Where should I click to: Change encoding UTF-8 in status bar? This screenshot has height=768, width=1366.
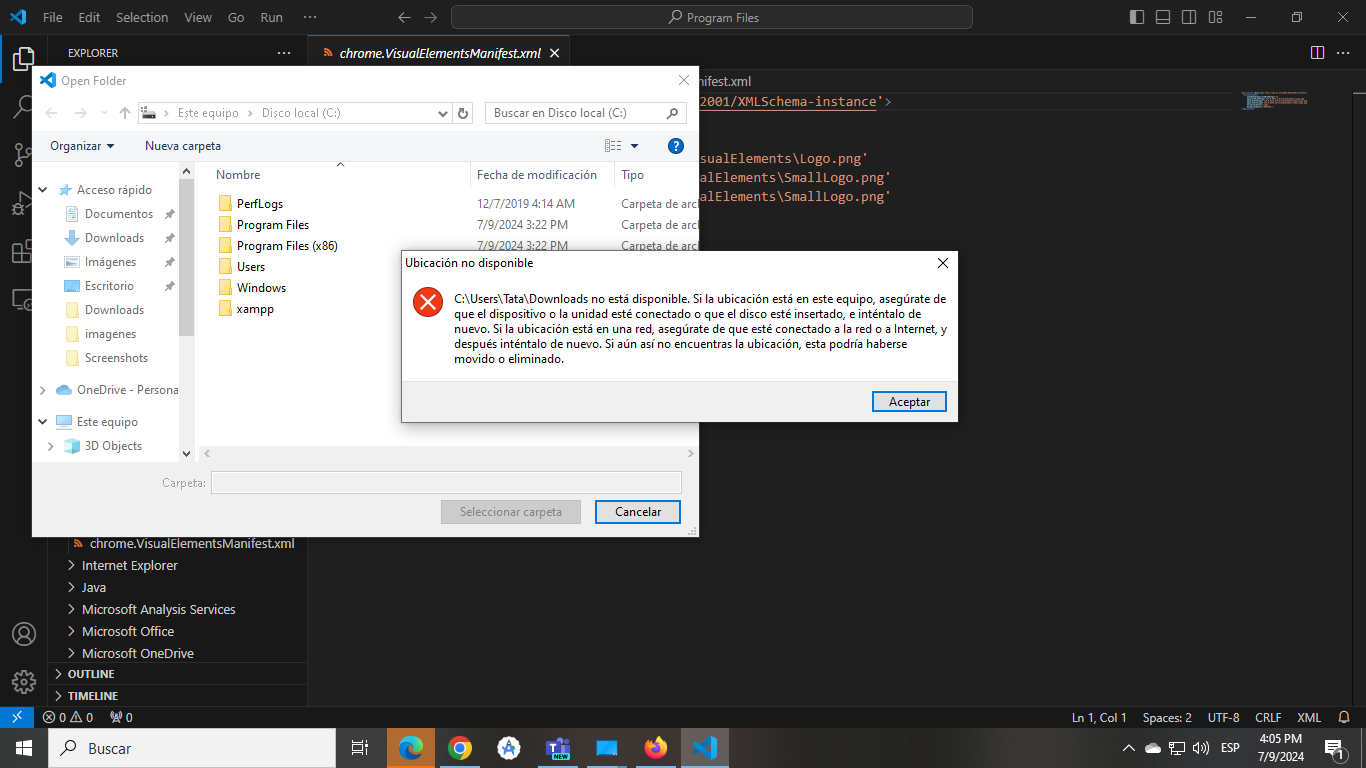1223,717
